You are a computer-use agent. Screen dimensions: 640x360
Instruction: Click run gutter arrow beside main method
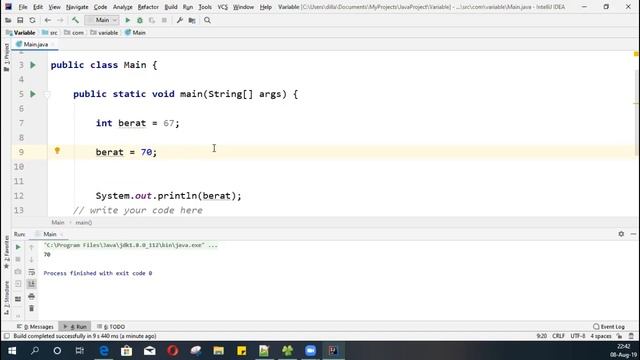(33, 94)
